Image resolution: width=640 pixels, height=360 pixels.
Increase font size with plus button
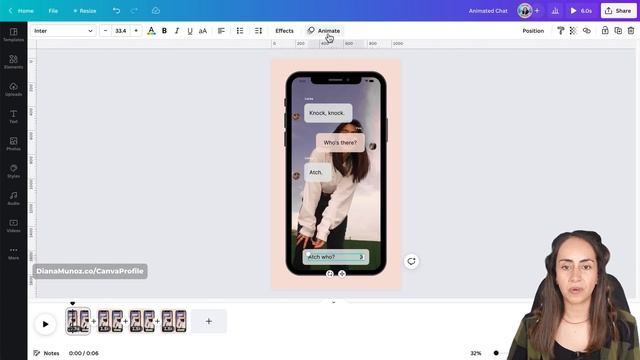point(136,31)
